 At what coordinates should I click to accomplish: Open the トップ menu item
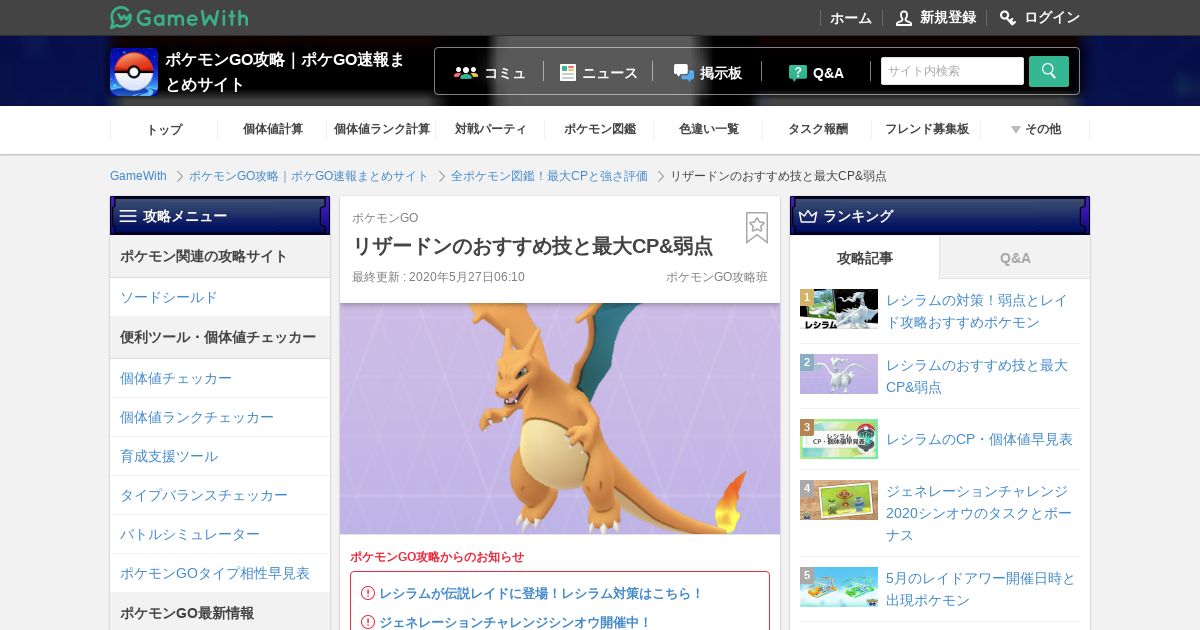pos(164,129)
